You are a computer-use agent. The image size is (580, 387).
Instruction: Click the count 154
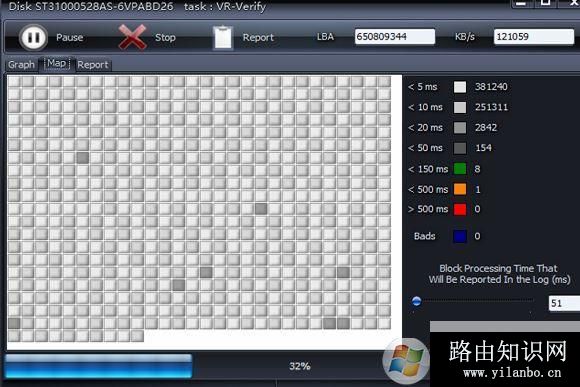[483, 148]
